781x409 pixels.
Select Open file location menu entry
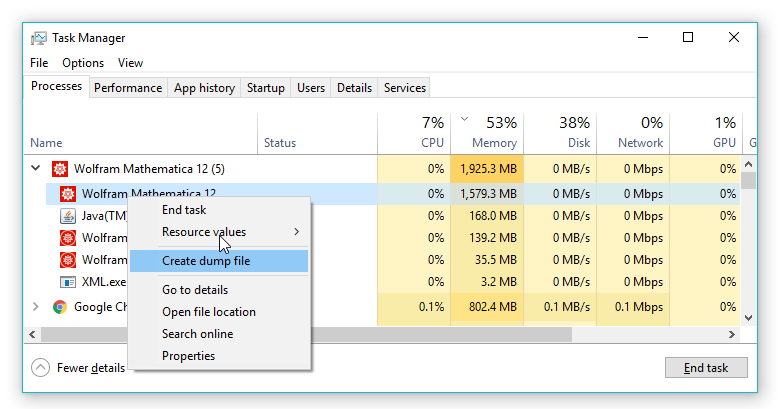click(x=219, y=312)
